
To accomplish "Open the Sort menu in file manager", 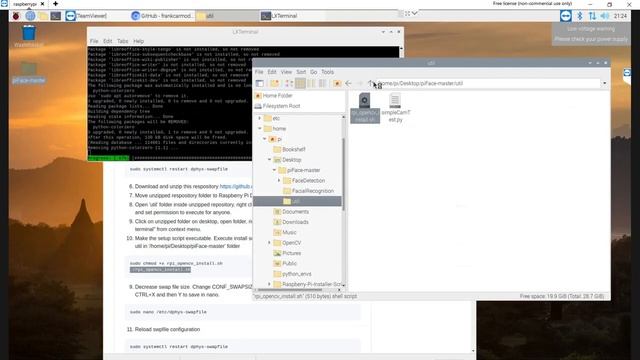I will [x=301, y=72].
